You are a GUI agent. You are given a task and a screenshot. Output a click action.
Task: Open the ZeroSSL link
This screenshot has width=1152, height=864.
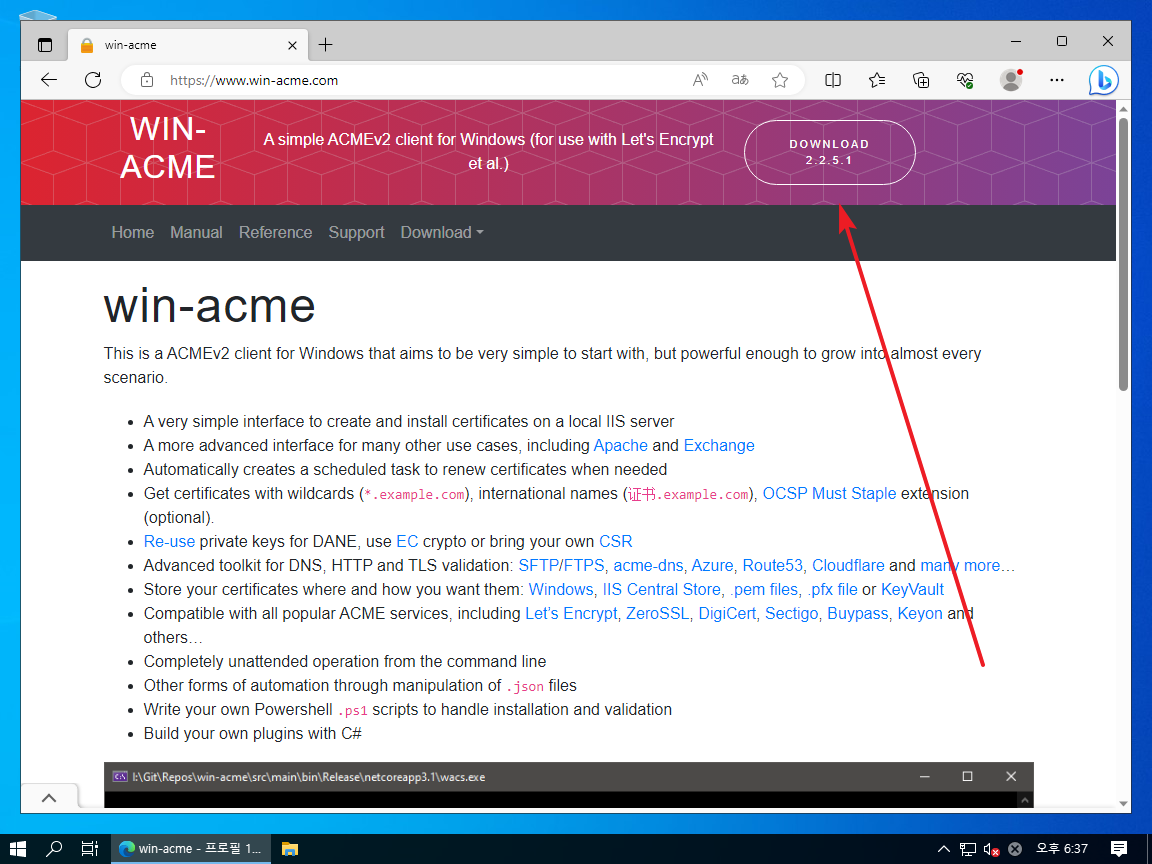[658, 613]
